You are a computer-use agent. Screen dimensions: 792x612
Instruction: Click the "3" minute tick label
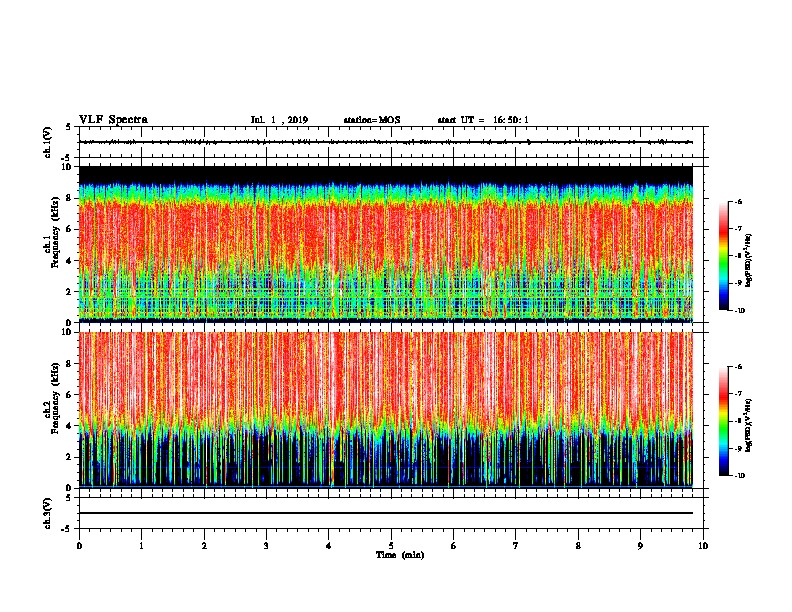266,546
